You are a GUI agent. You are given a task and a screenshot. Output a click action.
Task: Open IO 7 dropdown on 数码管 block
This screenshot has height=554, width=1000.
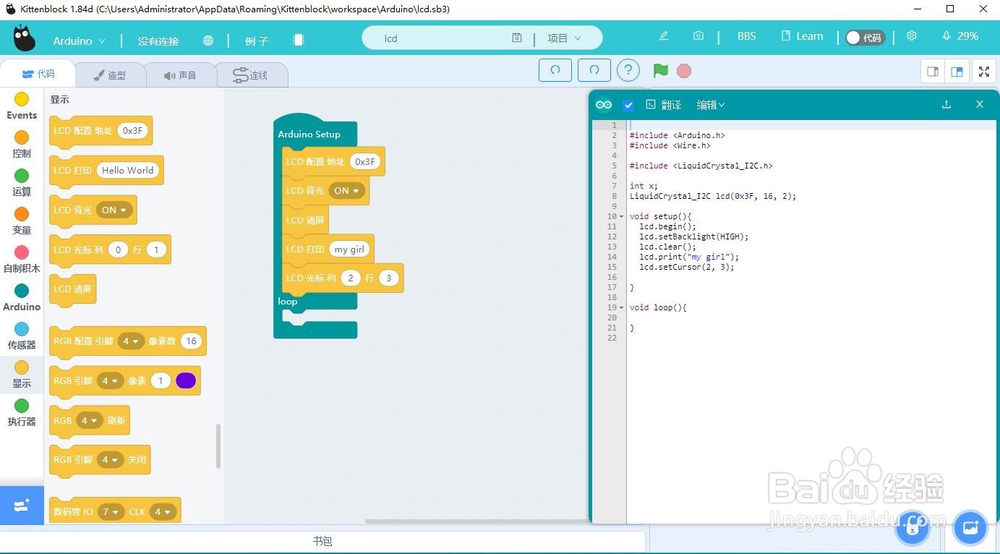(x=110, y=512)
